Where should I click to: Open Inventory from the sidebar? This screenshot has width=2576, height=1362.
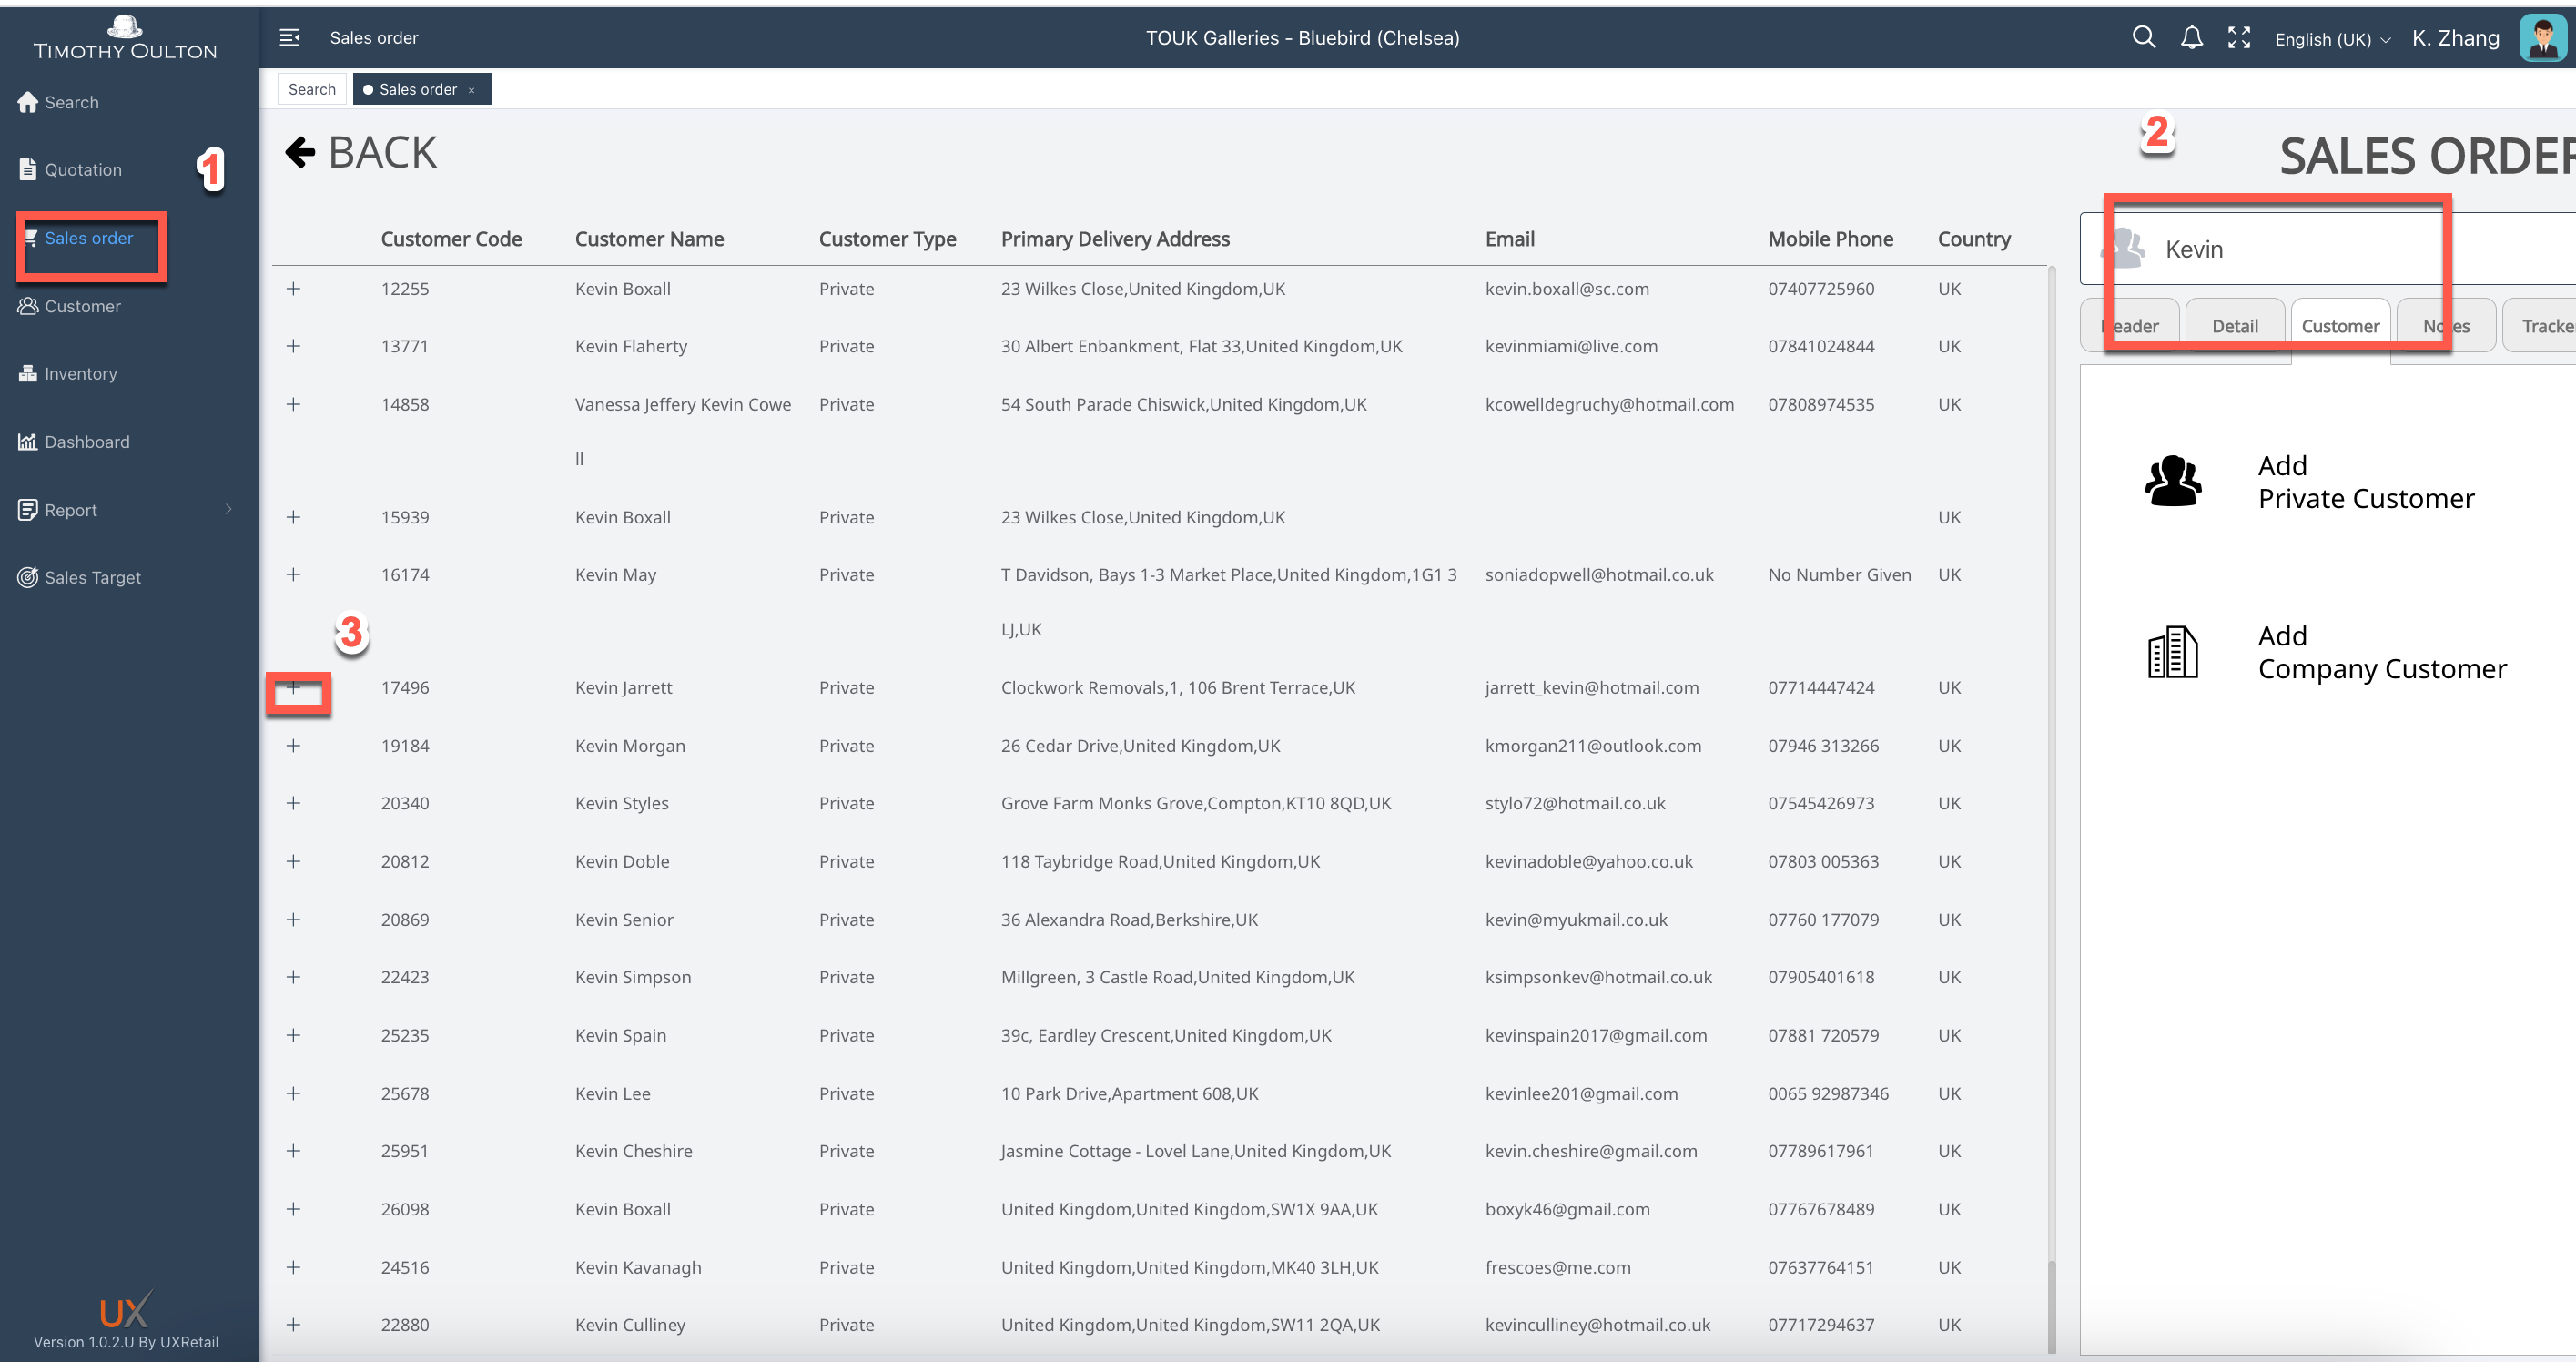tap(80, 374)
